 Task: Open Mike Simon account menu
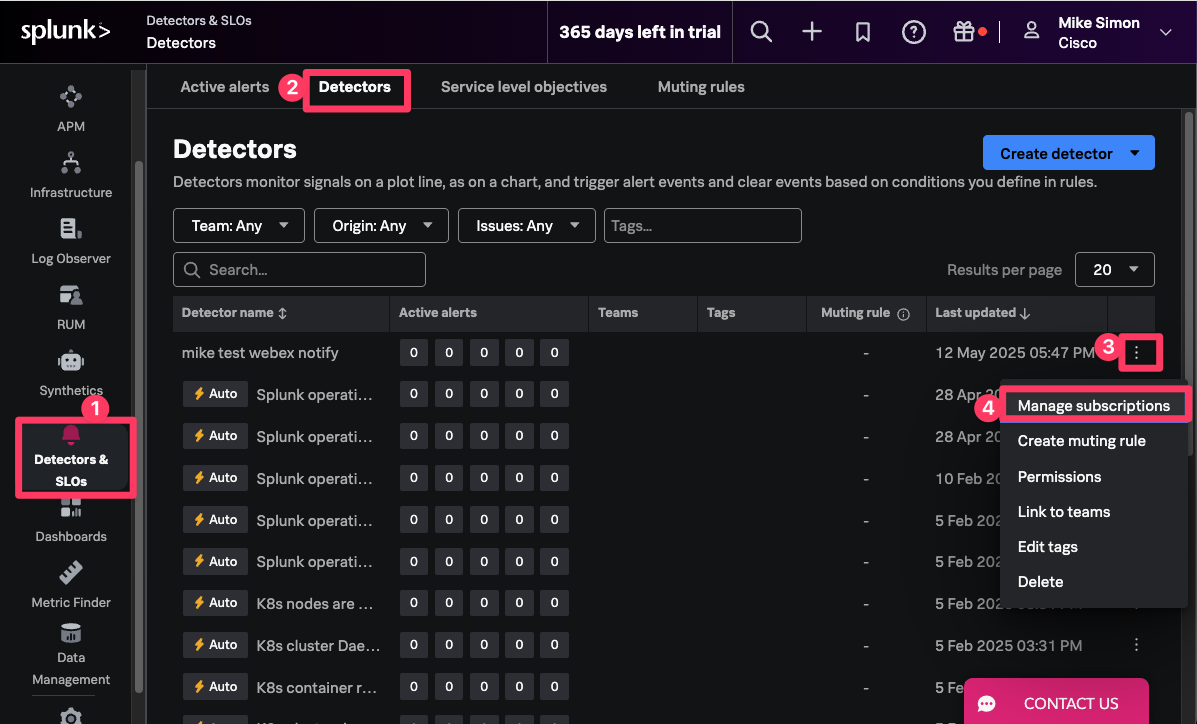click(1097, 32)
